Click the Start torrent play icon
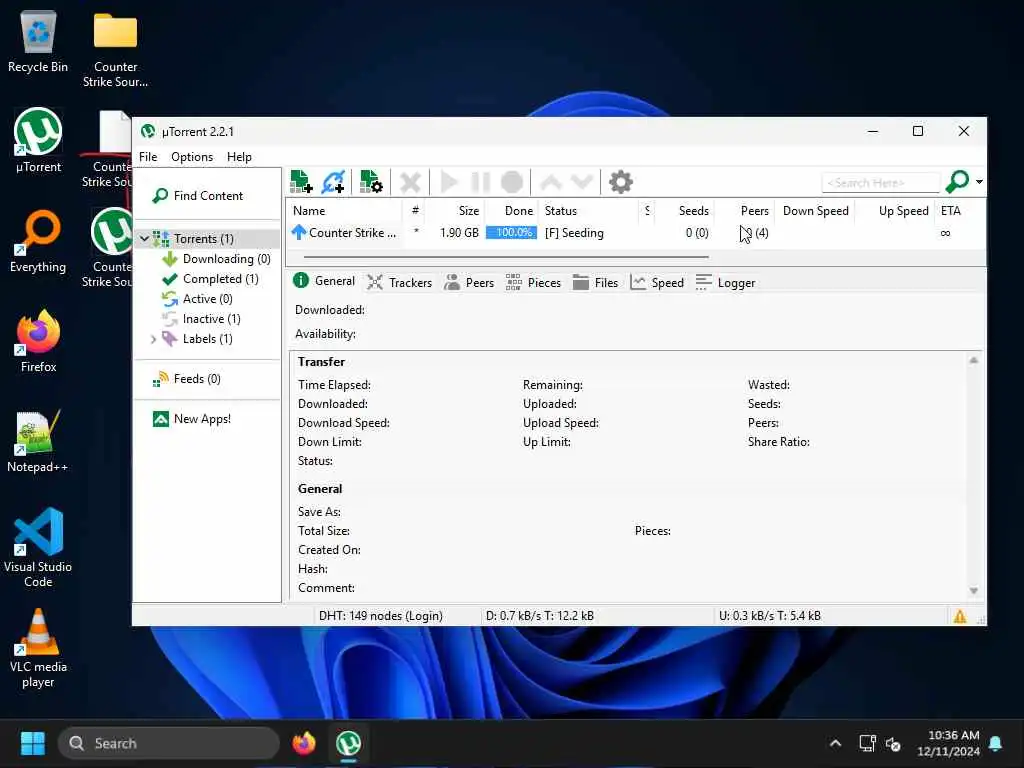Image resolution: width=1024 pixels, height=768 pixels. 449,182
